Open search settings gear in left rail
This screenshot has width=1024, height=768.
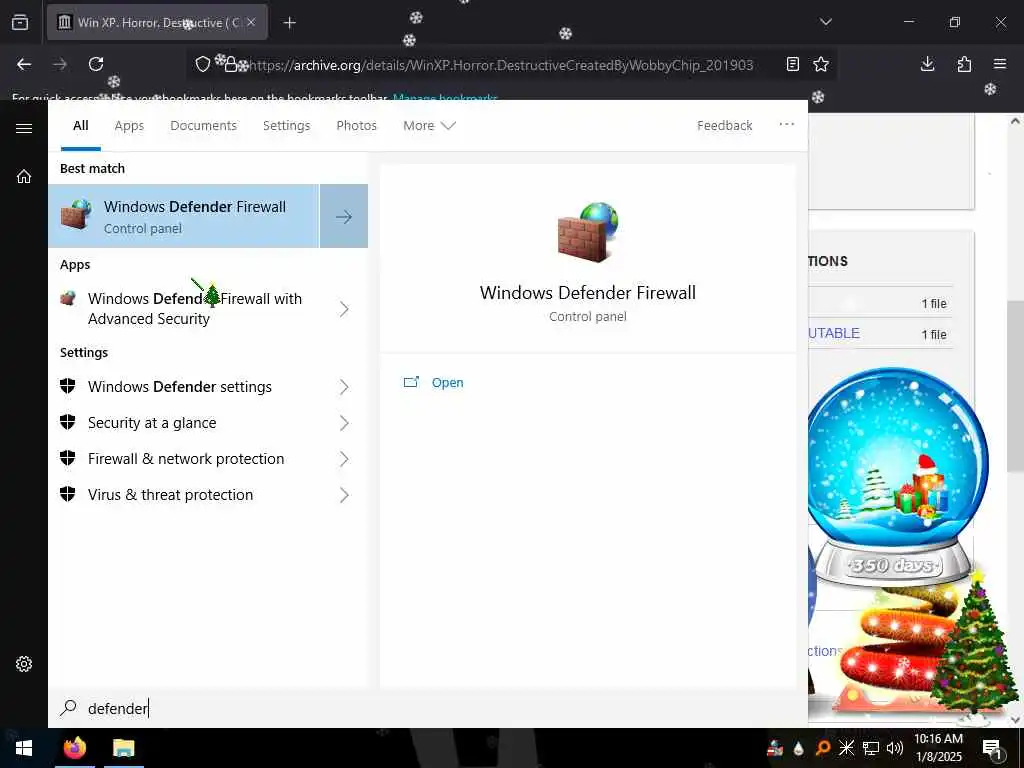click(24, 664)
